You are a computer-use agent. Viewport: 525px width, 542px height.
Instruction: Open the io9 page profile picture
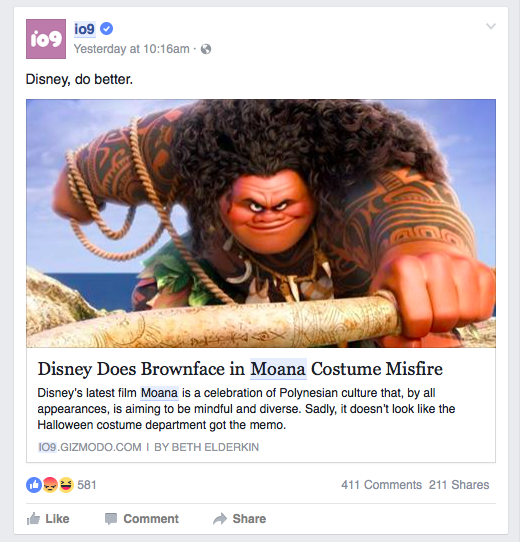(46, 39)
